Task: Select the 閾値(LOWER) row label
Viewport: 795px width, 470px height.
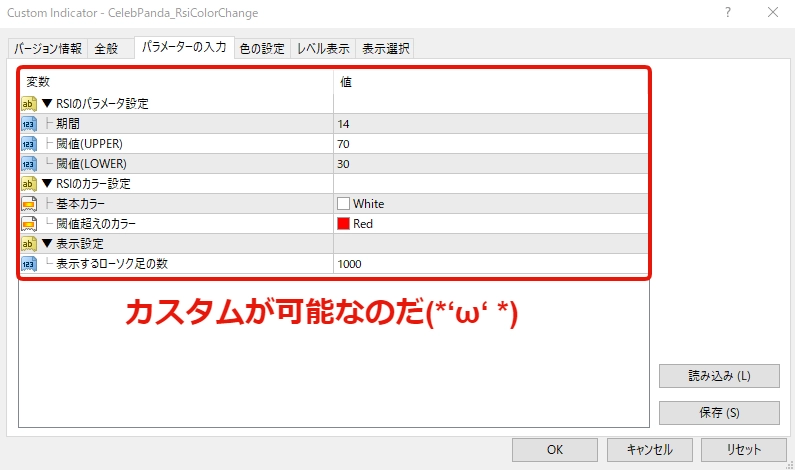Action: click(x=91, y=164)
